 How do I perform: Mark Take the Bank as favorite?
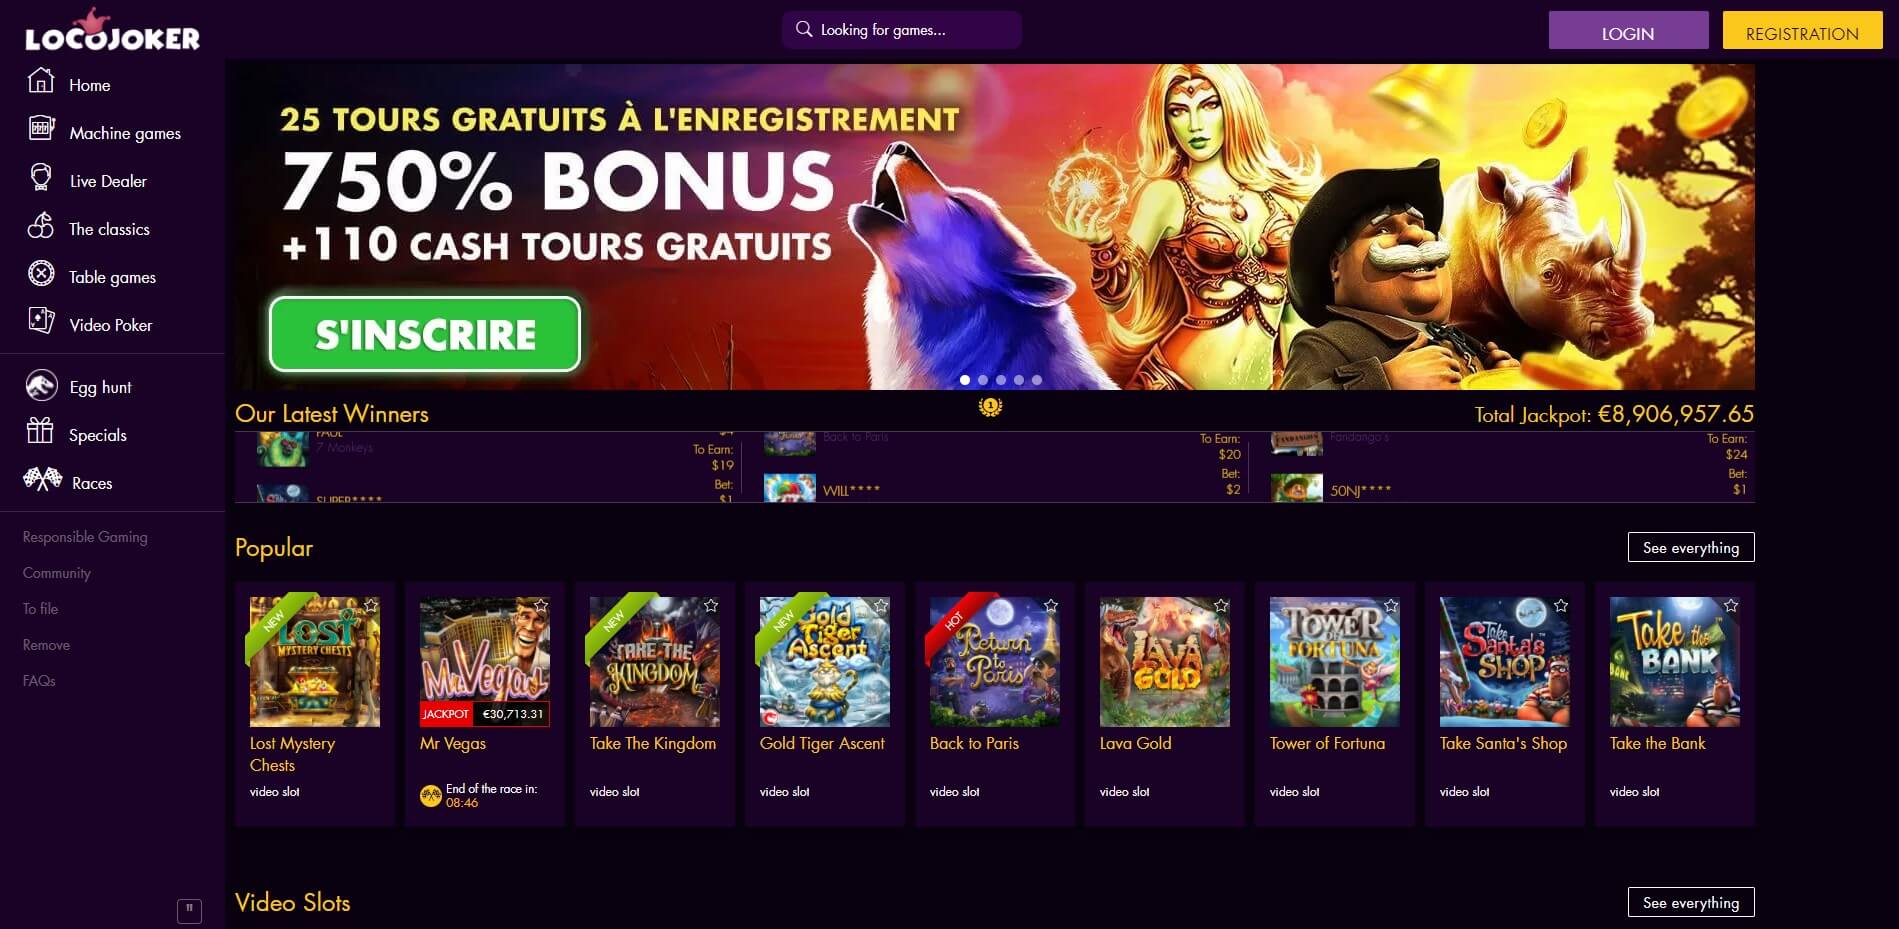point(1731,605)
